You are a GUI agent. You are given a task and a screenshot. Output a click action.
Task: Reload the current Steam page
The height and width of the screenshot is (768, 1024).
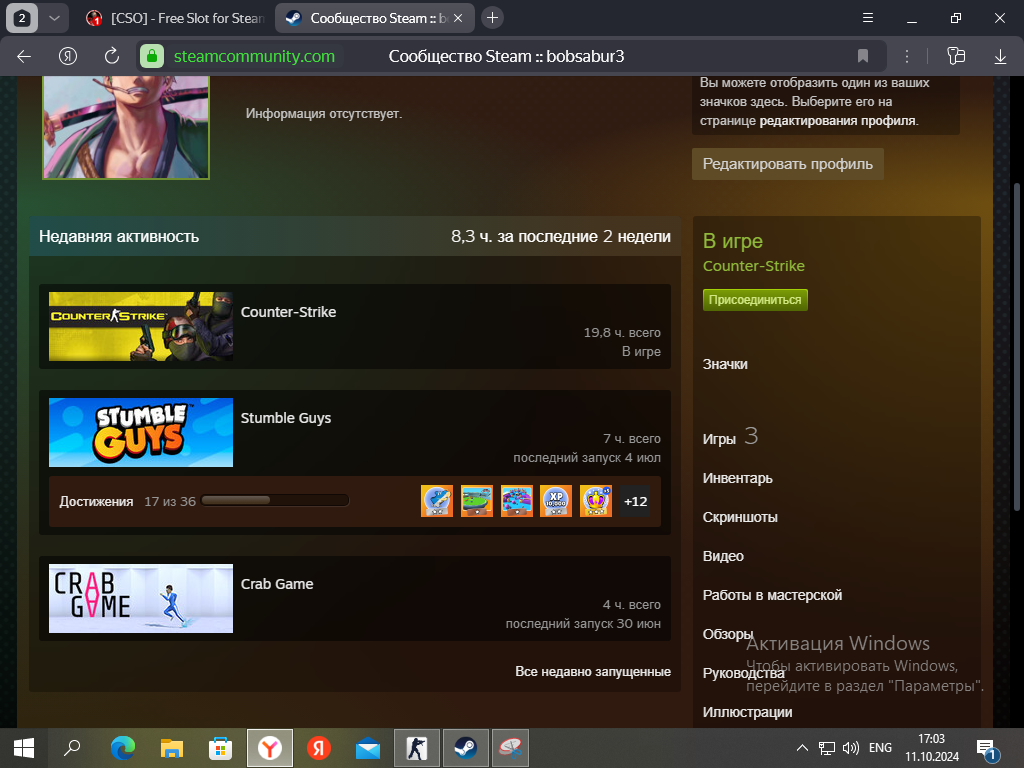(112, 56)
